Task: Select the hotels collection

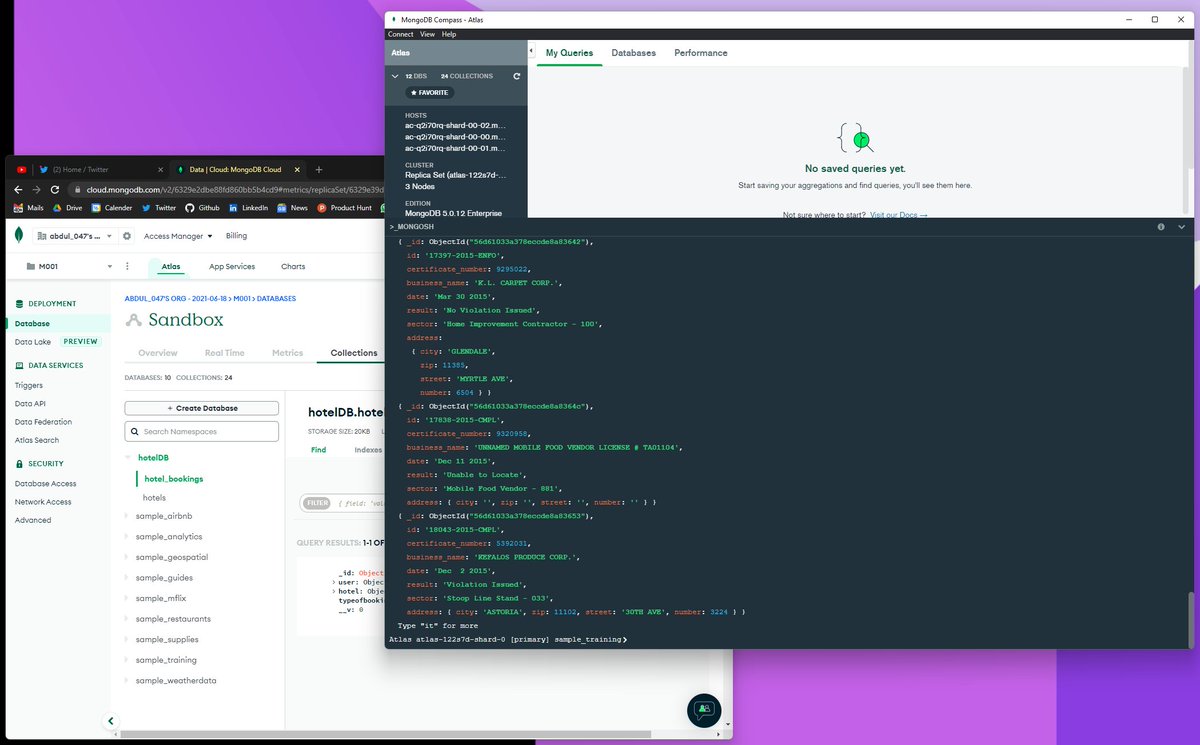Action: tap(154, 497)
